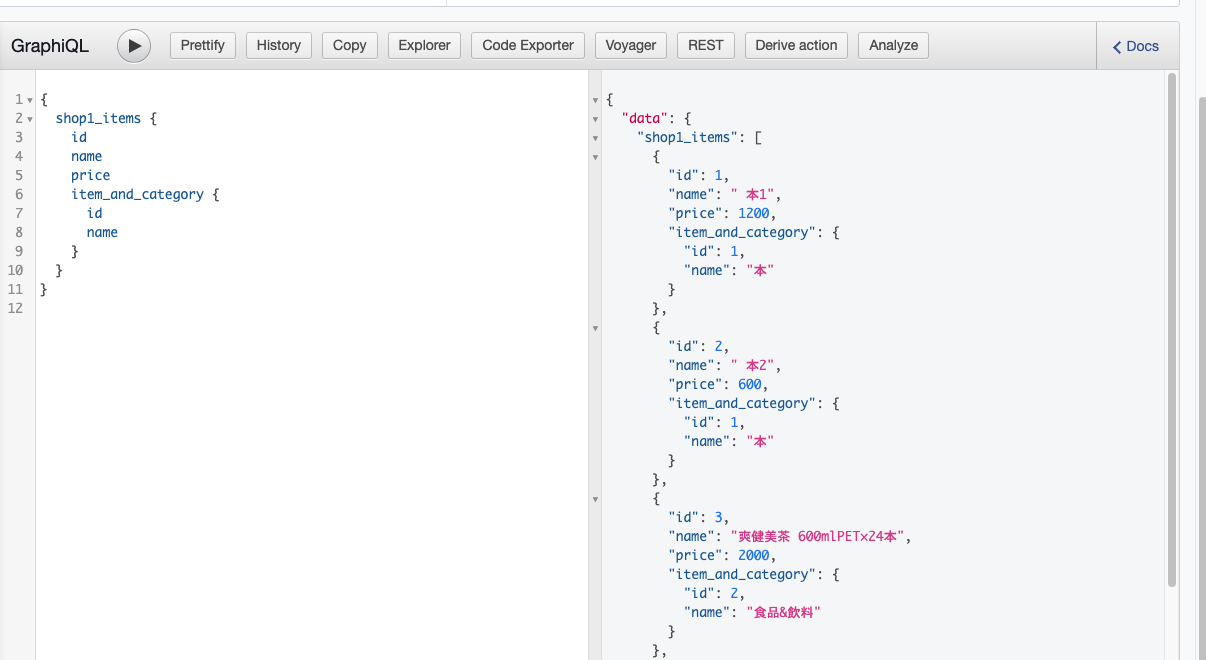Collapse the second result item containing 本2

pos(595,328)
